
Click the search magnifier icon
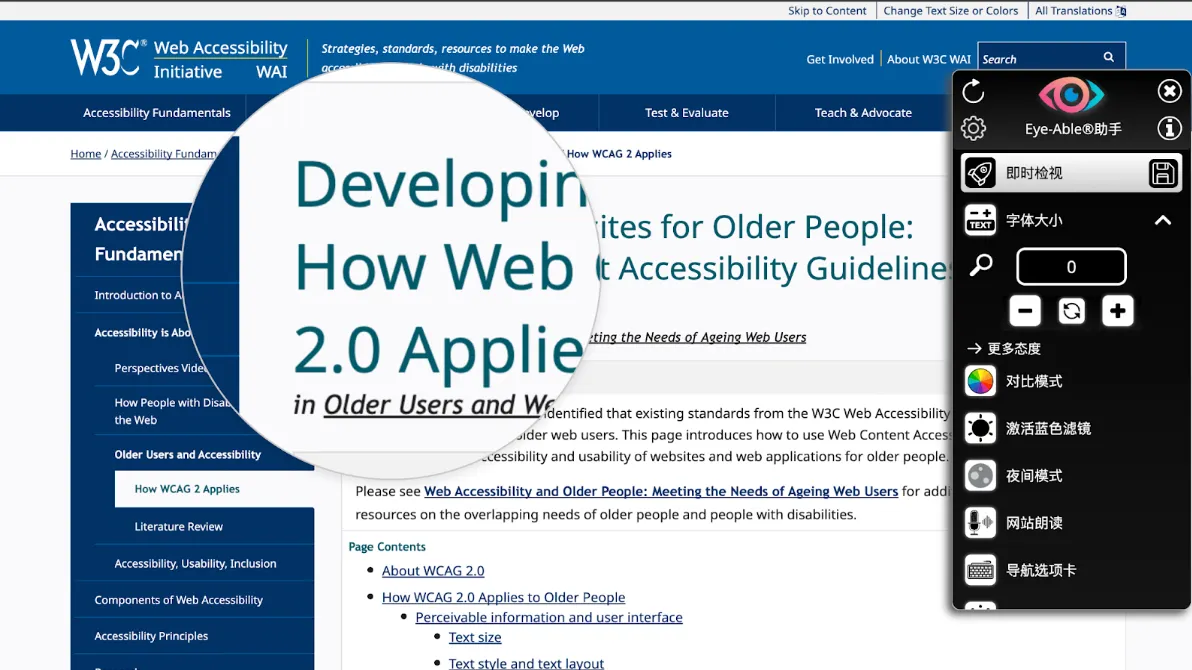click(1108, 57)
